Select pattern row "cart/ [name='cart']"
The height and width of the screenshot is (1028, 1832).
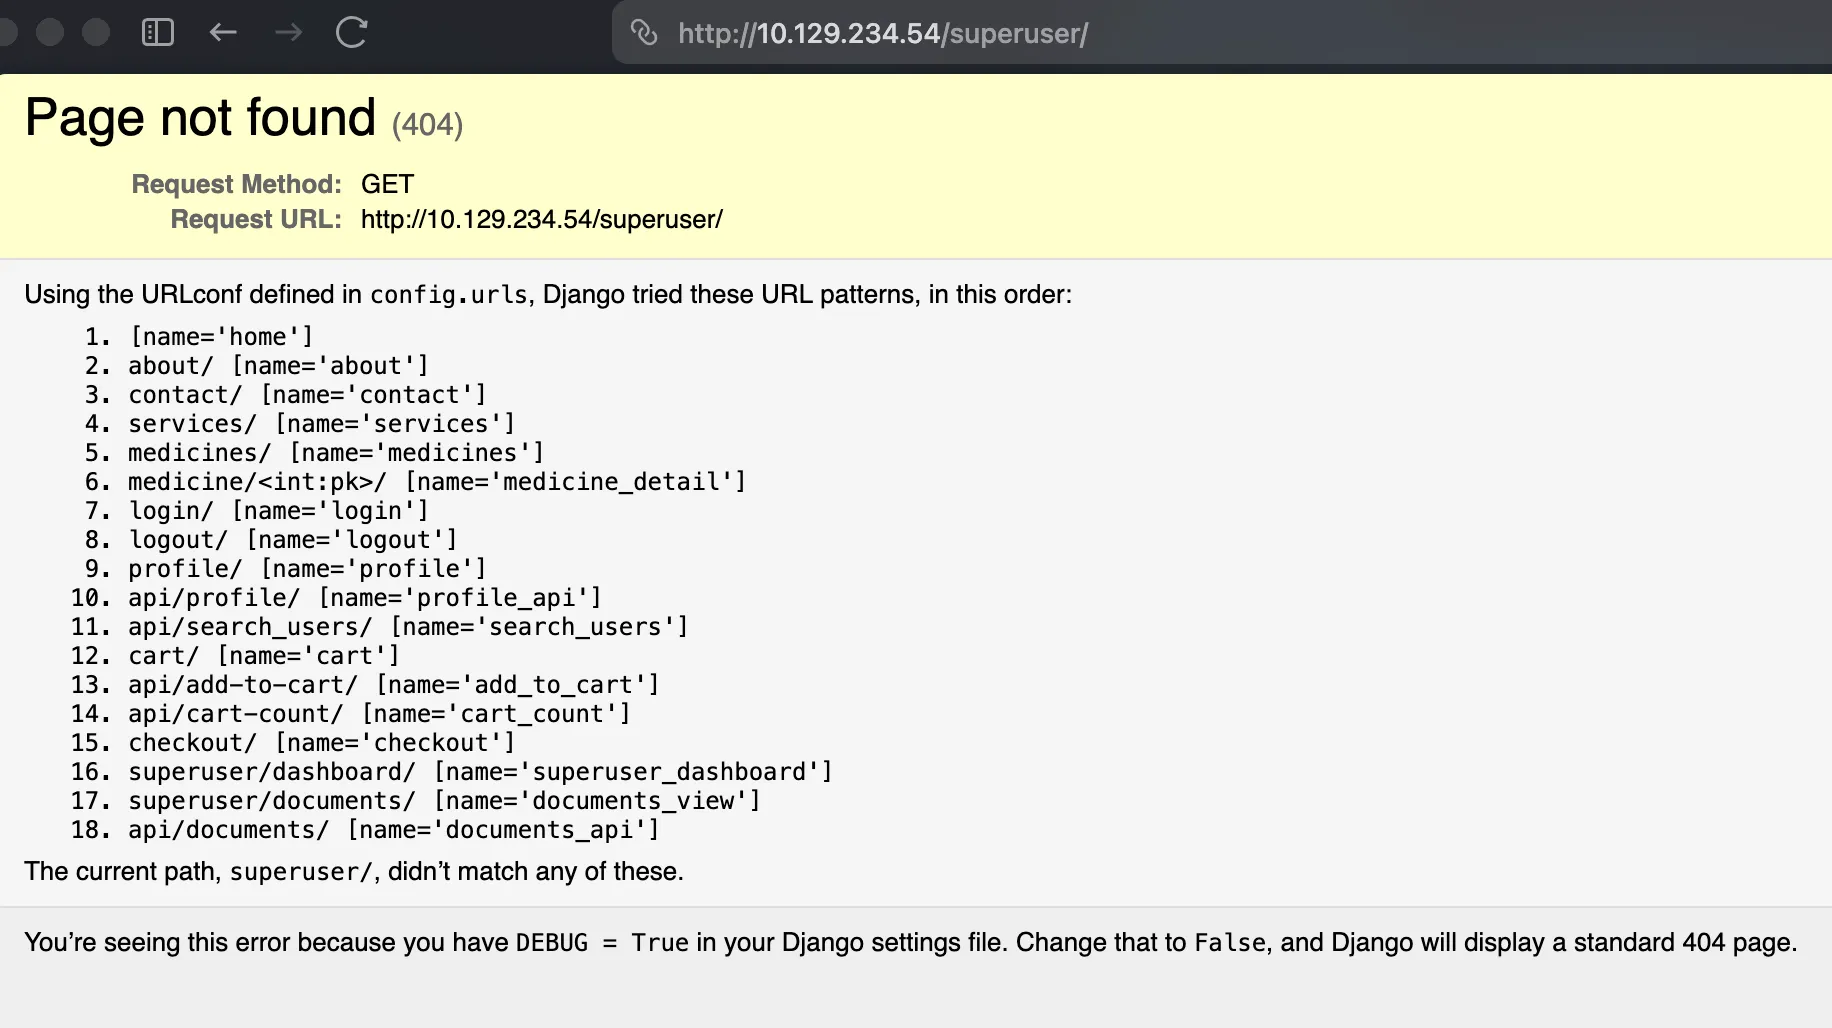pyautogui.click(x=264, y=656)
